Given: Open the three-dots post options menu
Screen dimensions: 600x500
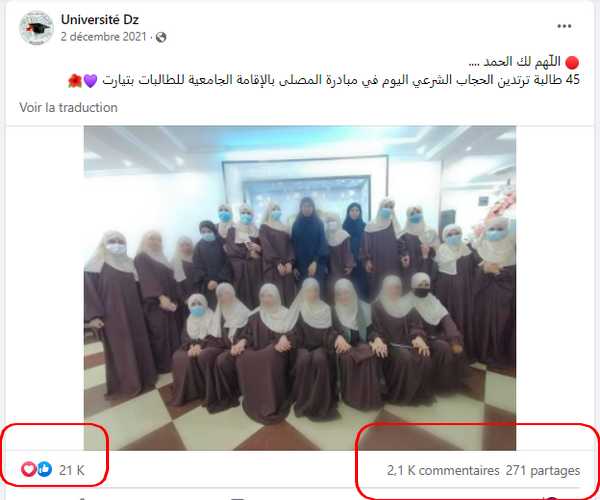Looking at the screenshot, I should click(x=564, y=26).
